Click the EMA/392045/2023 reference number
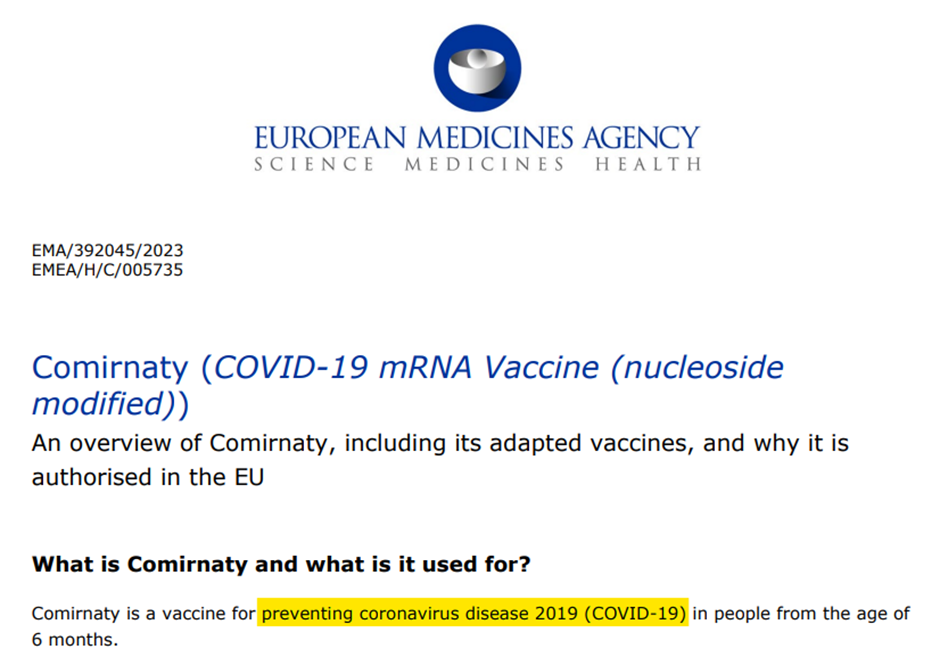This screenshot has width=940, height=657. (107, 251)
